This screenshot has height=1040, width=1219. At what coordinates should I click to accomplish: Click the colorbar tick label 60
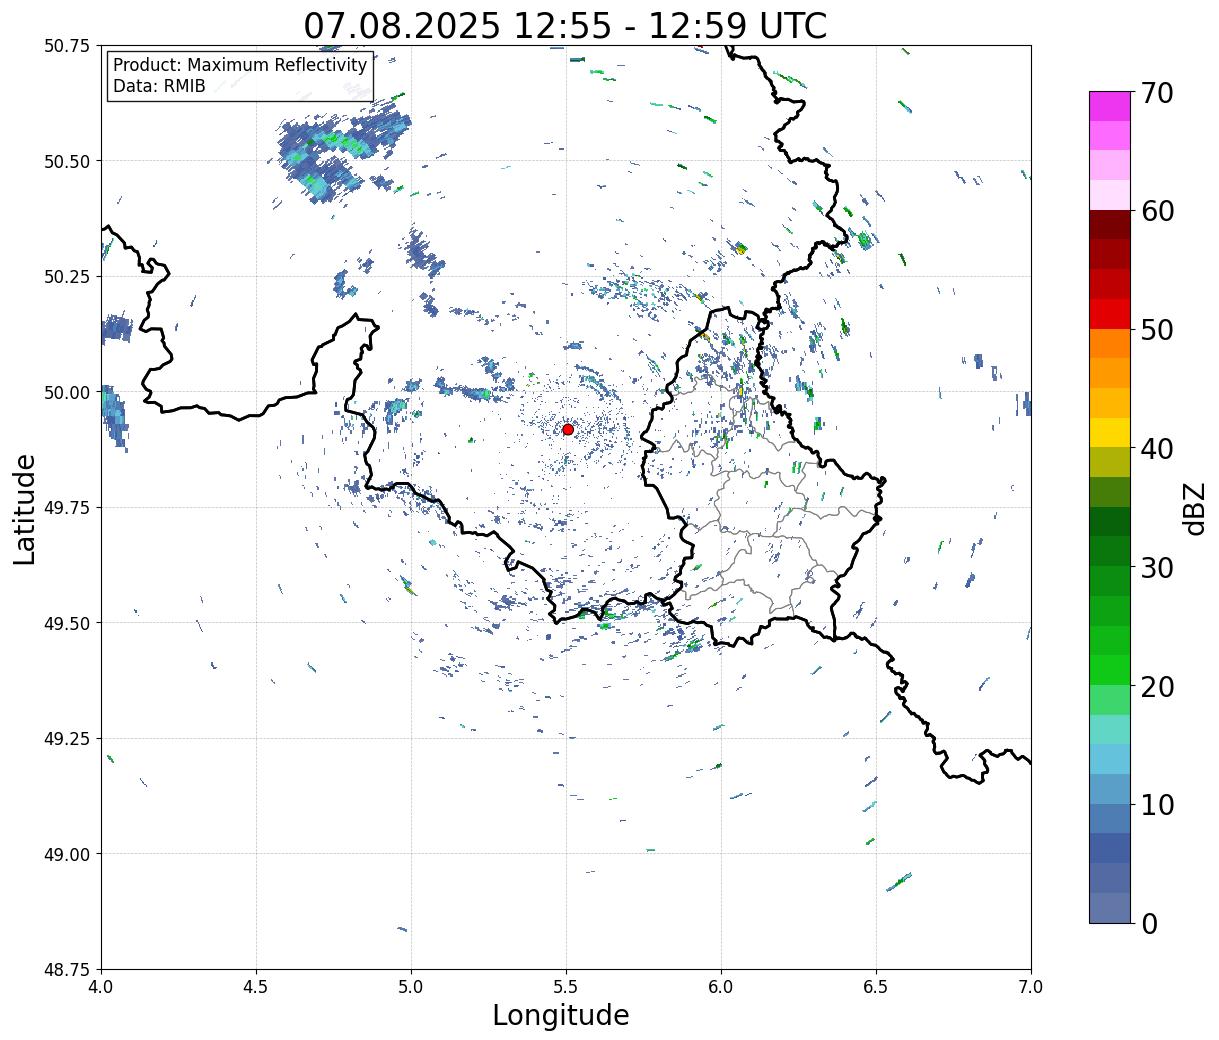click(1158, 210)
